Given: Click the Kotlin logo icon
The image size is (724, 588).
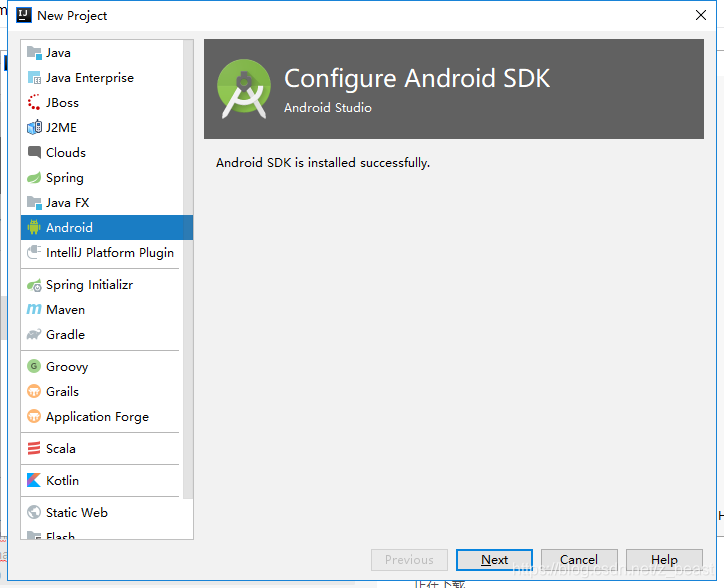Looking at the screenshot, I should coord(34,480).
